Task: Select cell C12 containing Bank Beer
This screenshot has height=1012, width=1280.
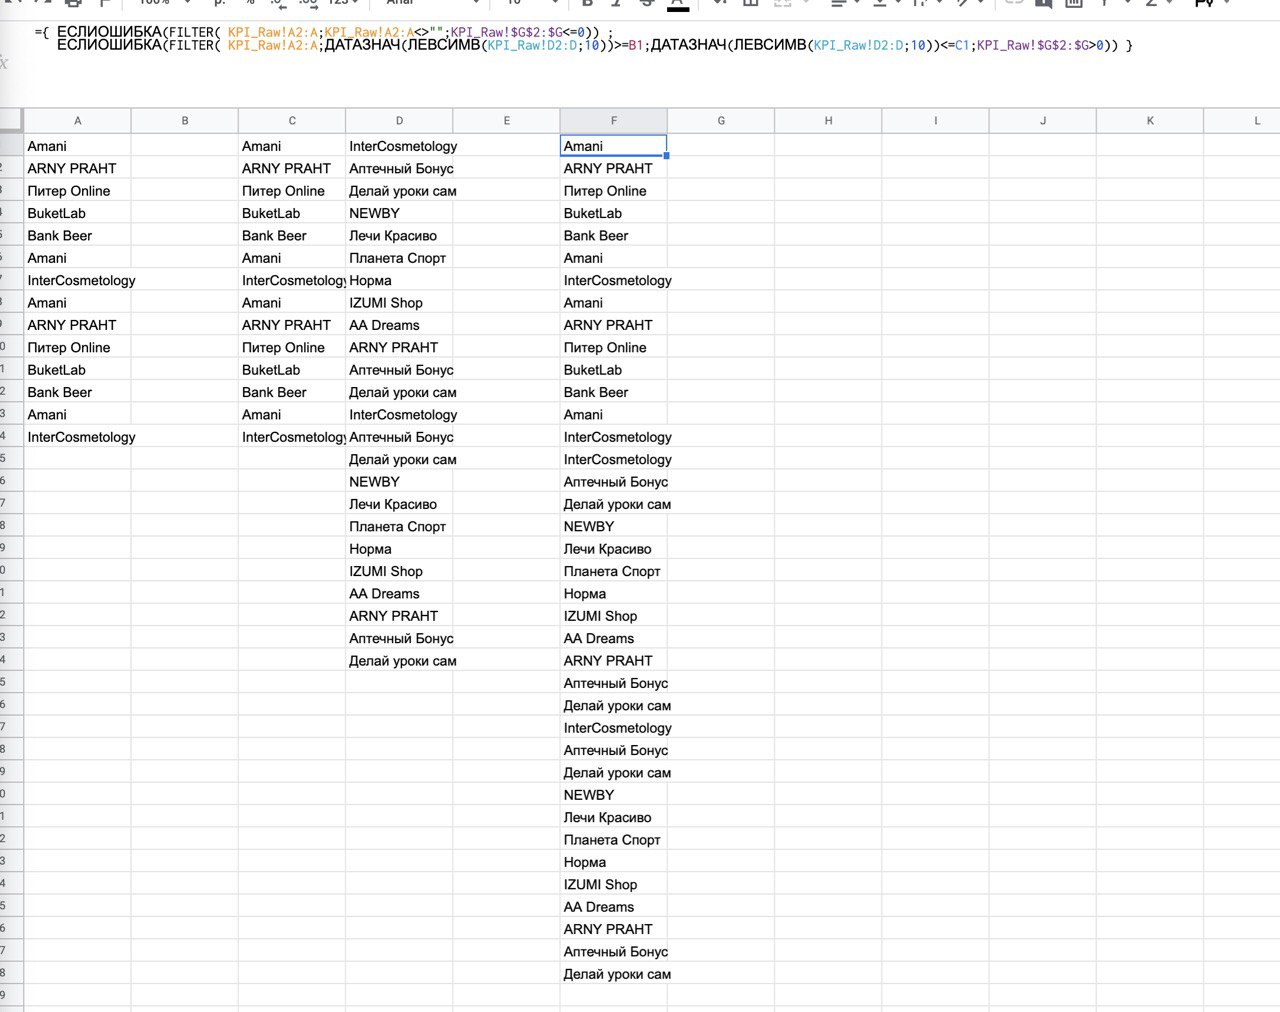Action: click(292, 392)
